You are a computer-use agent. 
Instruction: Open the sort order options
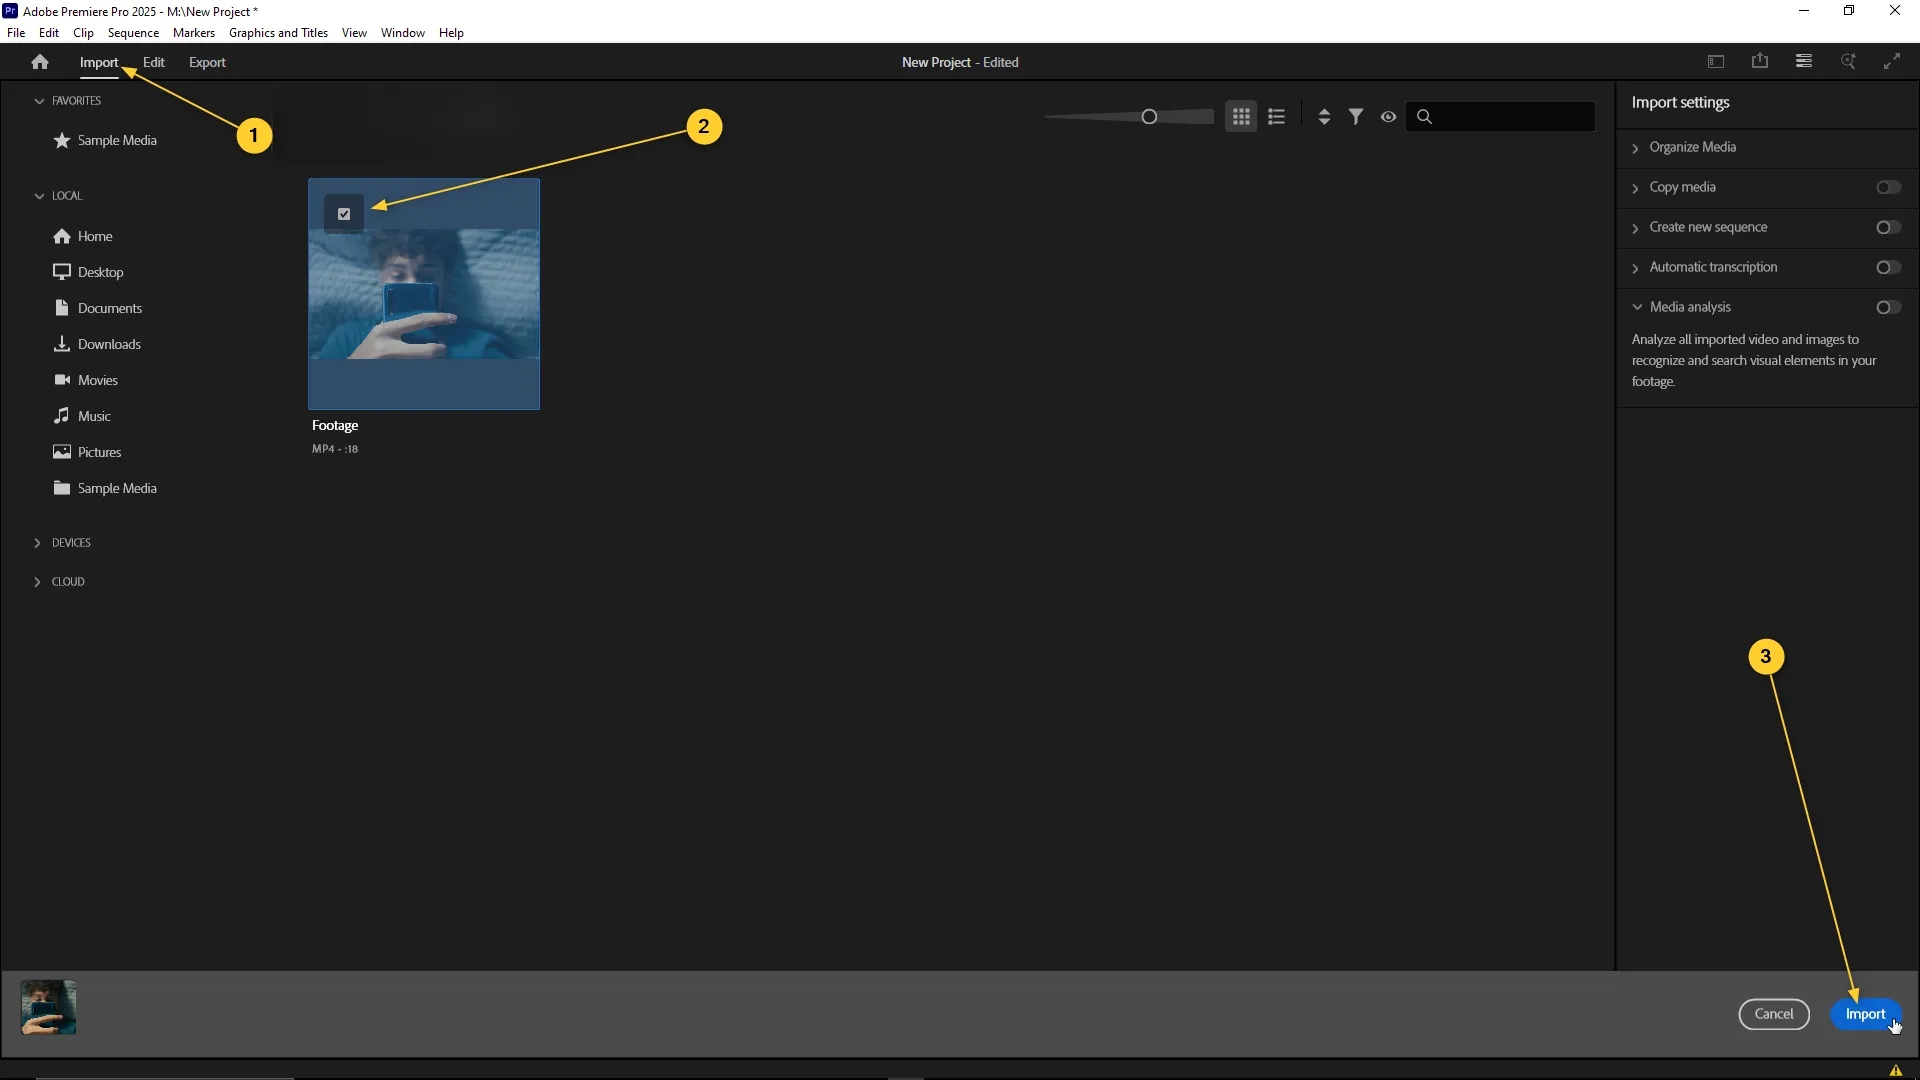1324,117
